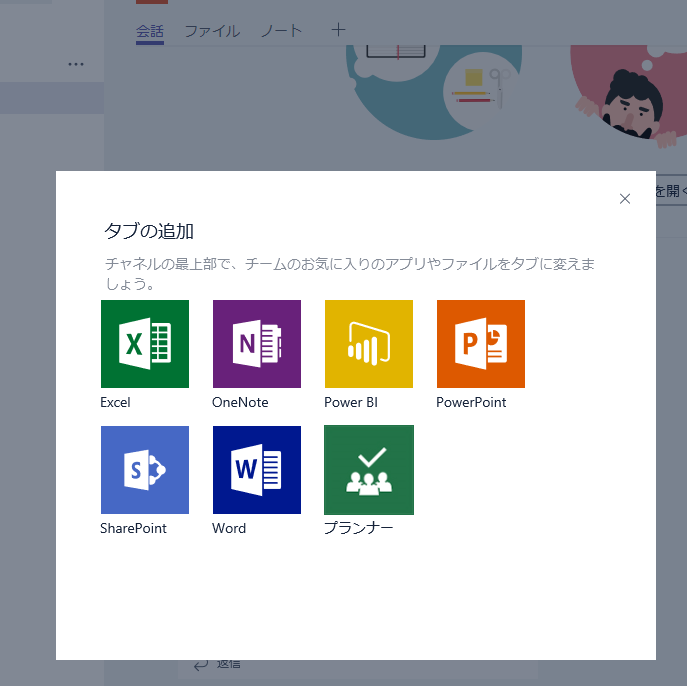Select the Power BI tile
The width and height of the screenshot is (687, 686).
tap(369, 344)
